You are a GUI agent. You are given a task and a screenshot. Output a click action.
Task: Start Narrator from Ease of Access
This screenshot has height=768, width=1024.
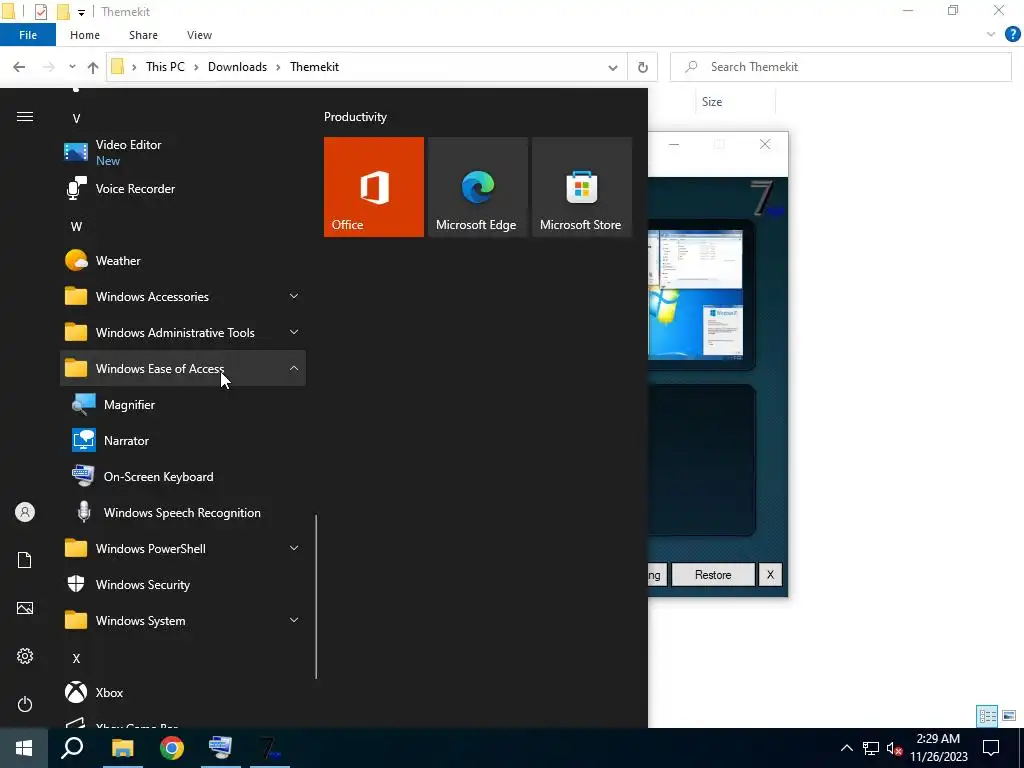(183, 441)
